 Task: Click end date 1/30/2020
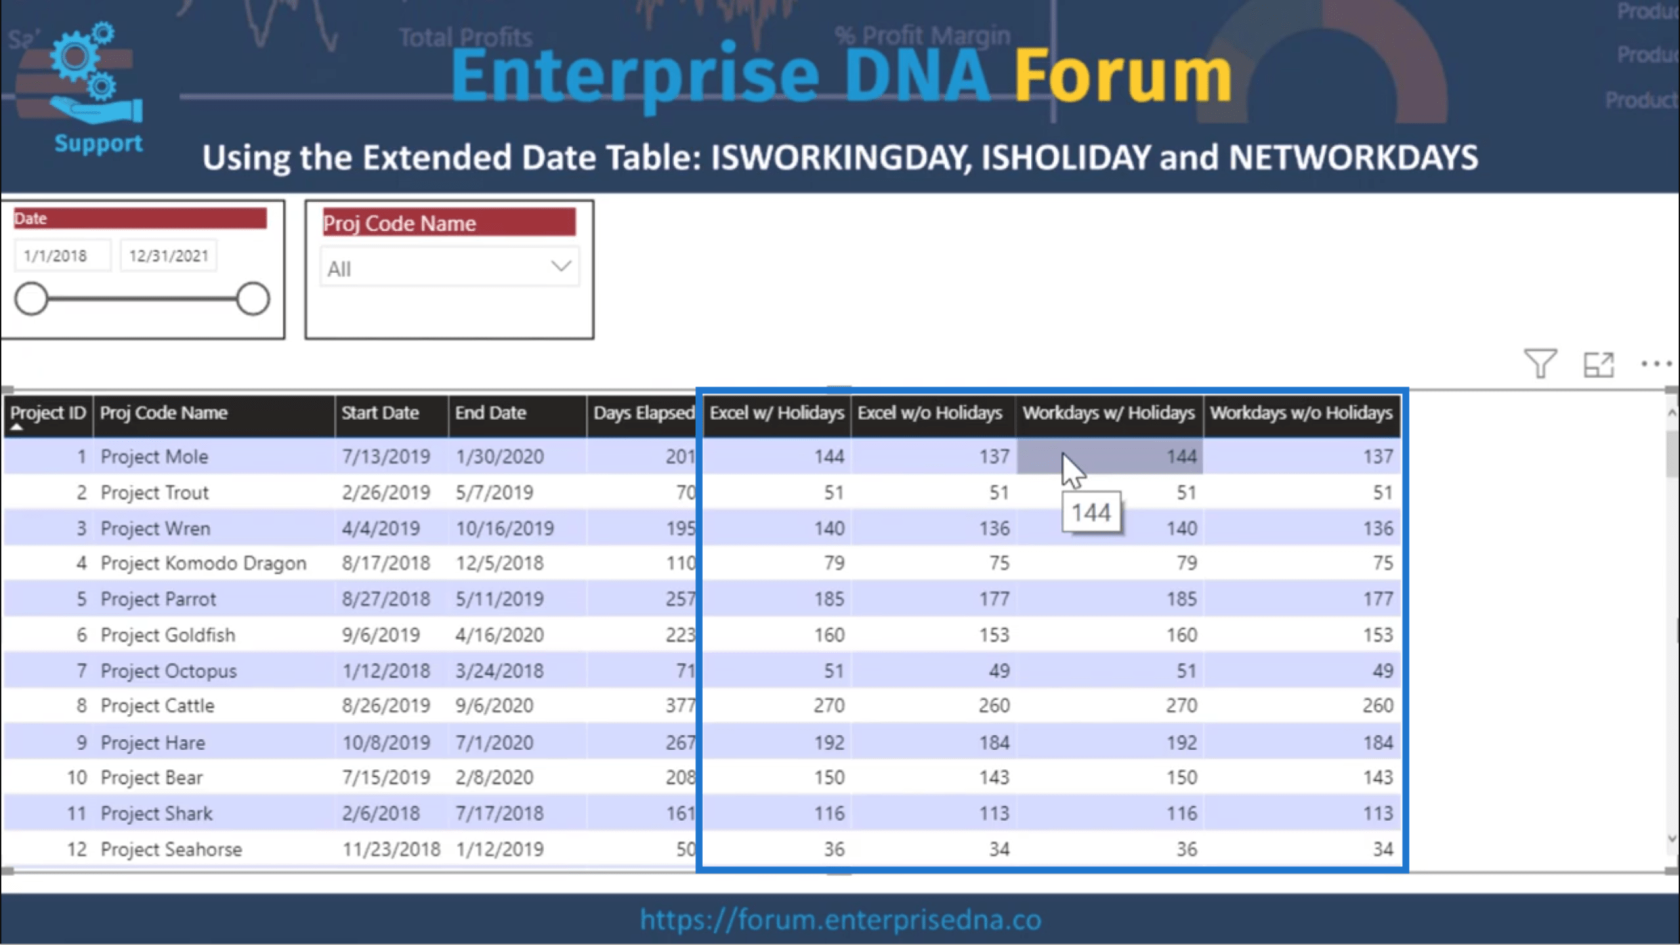(500, 457)
